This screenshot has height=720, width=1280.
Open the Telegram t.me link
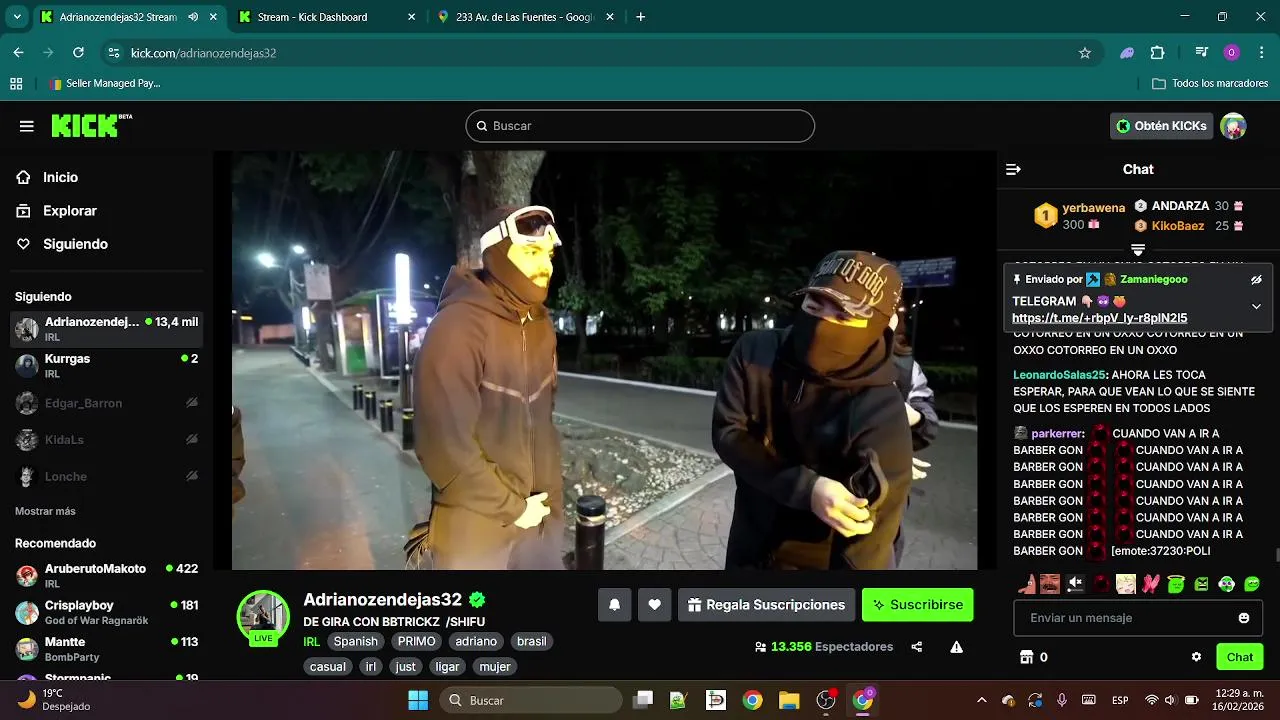click(1100, 318)
